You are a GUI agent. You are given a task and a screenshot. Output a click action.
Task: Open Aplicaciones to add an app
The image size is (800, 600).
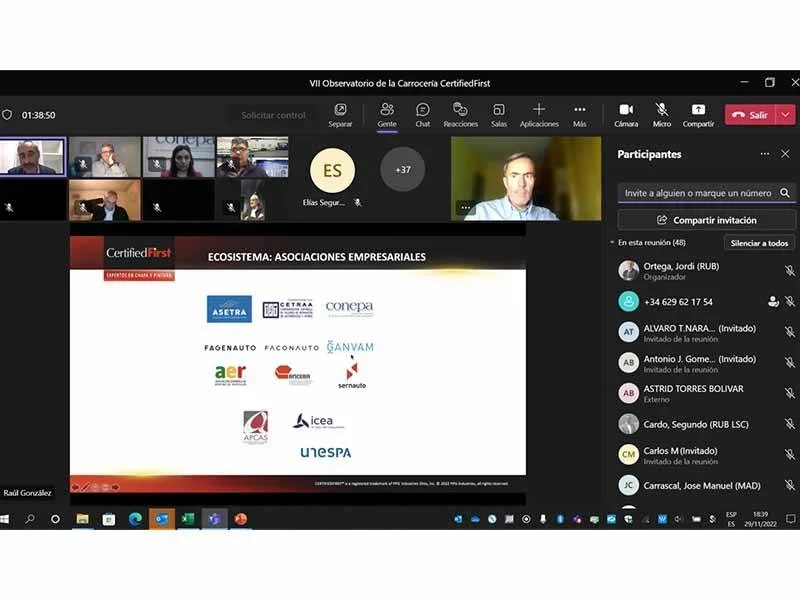(539, 115)
